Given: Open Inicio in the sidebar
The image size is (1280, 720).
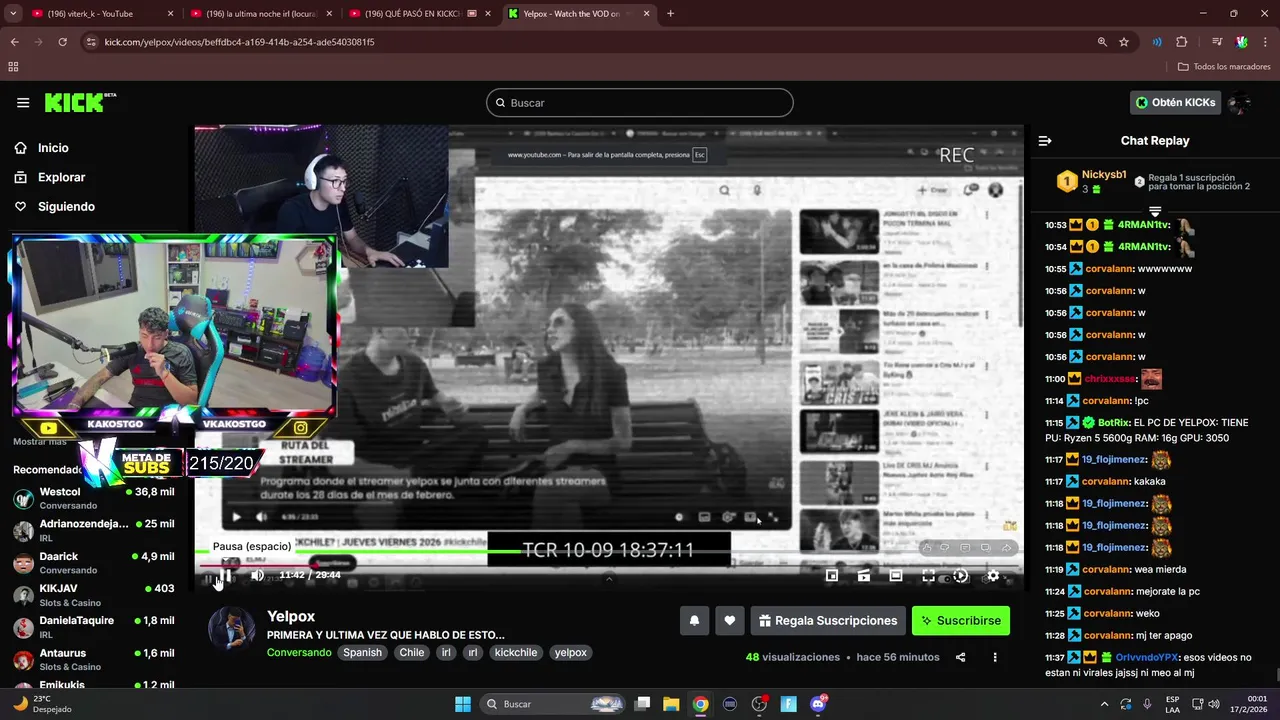Looking at the screenshot, I should [x=53, y=148].
